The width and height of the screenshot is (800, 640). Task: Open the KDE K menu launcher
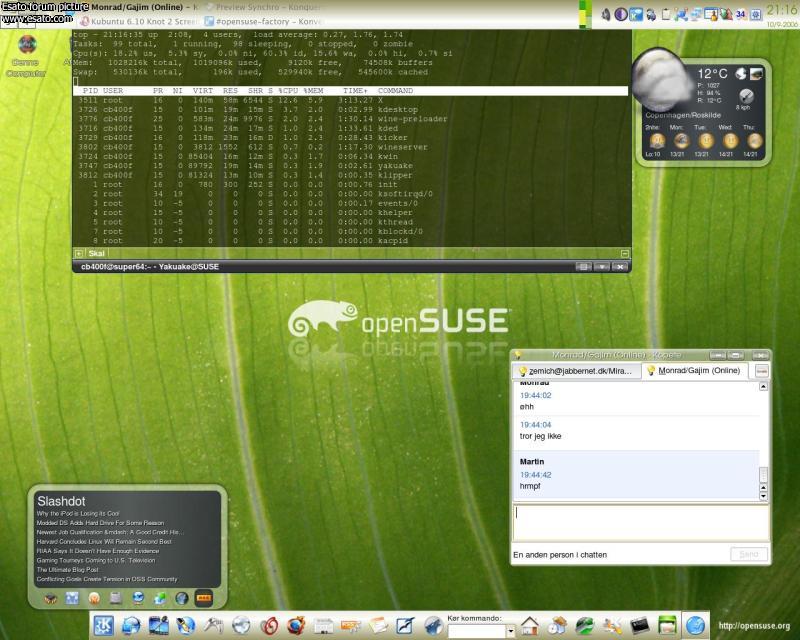[x=103, y=626]
